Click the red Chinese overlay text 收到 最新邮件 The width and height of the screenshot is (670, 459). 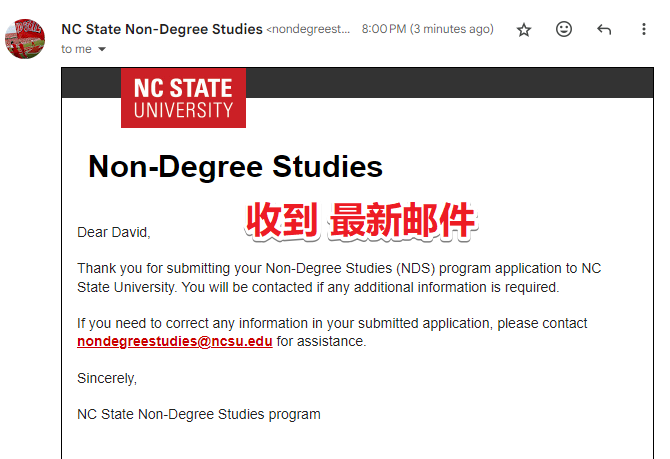click(x=361, y=221)
